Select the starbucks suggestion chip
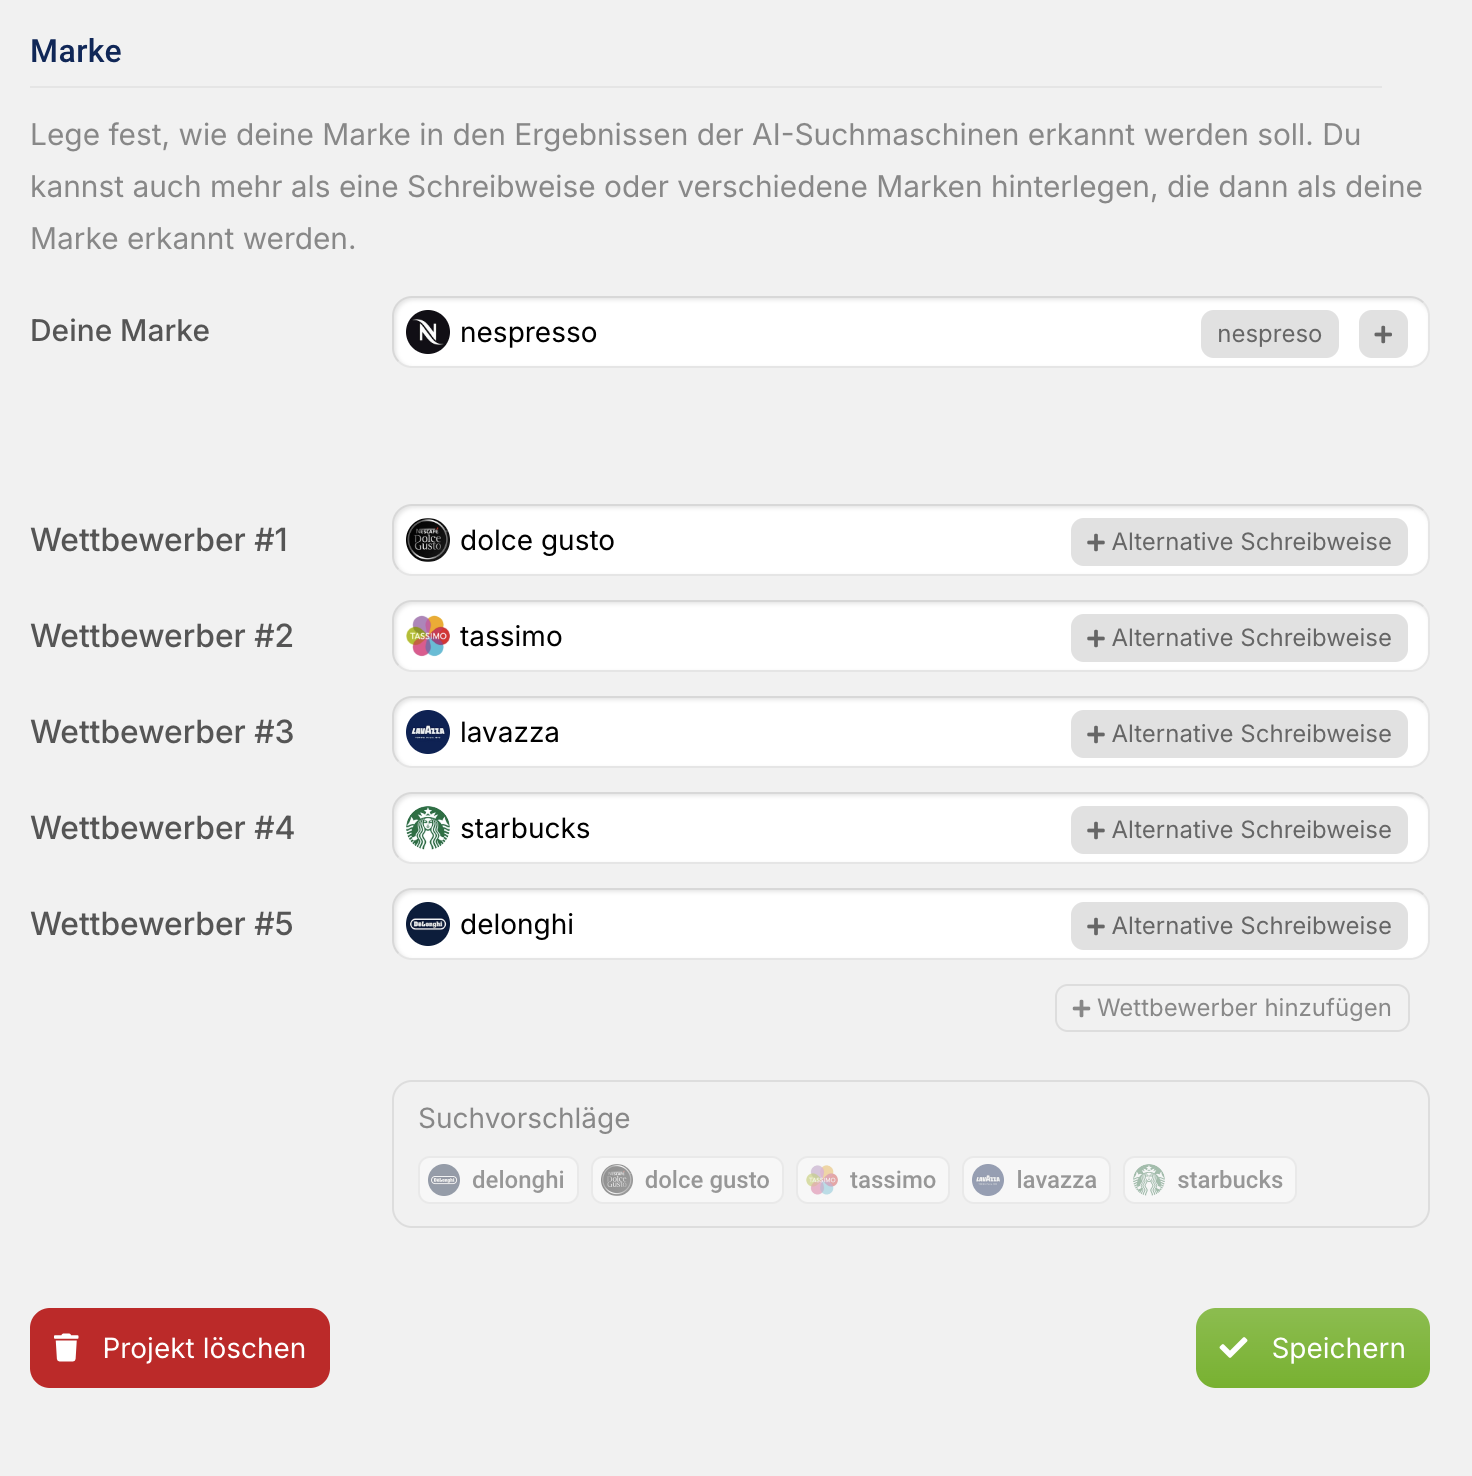This screenshot has height=1476, width=1472. point(1209,1180)
